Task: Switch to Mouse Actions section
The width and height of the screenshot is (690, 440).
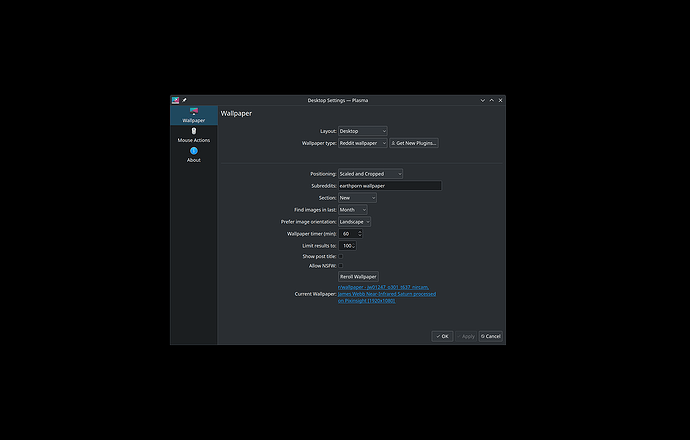Action: (194, 135)
